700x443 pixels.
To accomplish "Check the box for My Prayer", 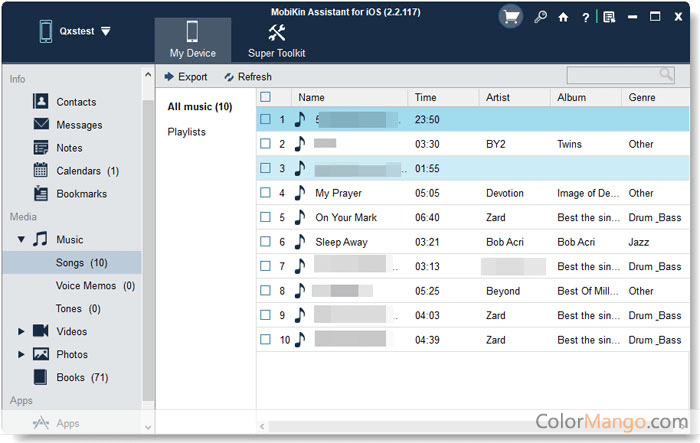I will coord(265,193).
